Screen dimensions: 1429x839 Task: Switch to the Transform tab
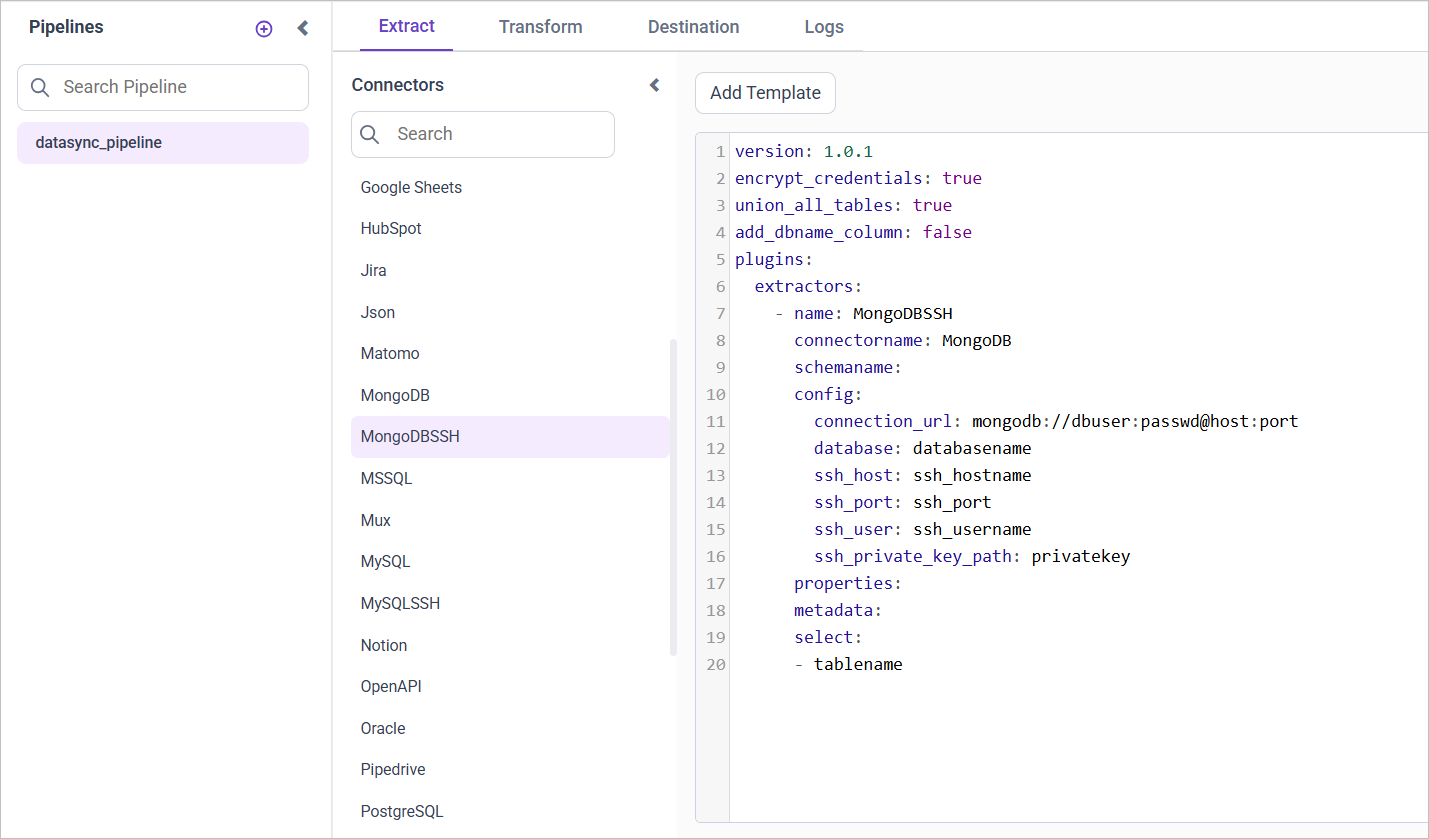point(540,27)
